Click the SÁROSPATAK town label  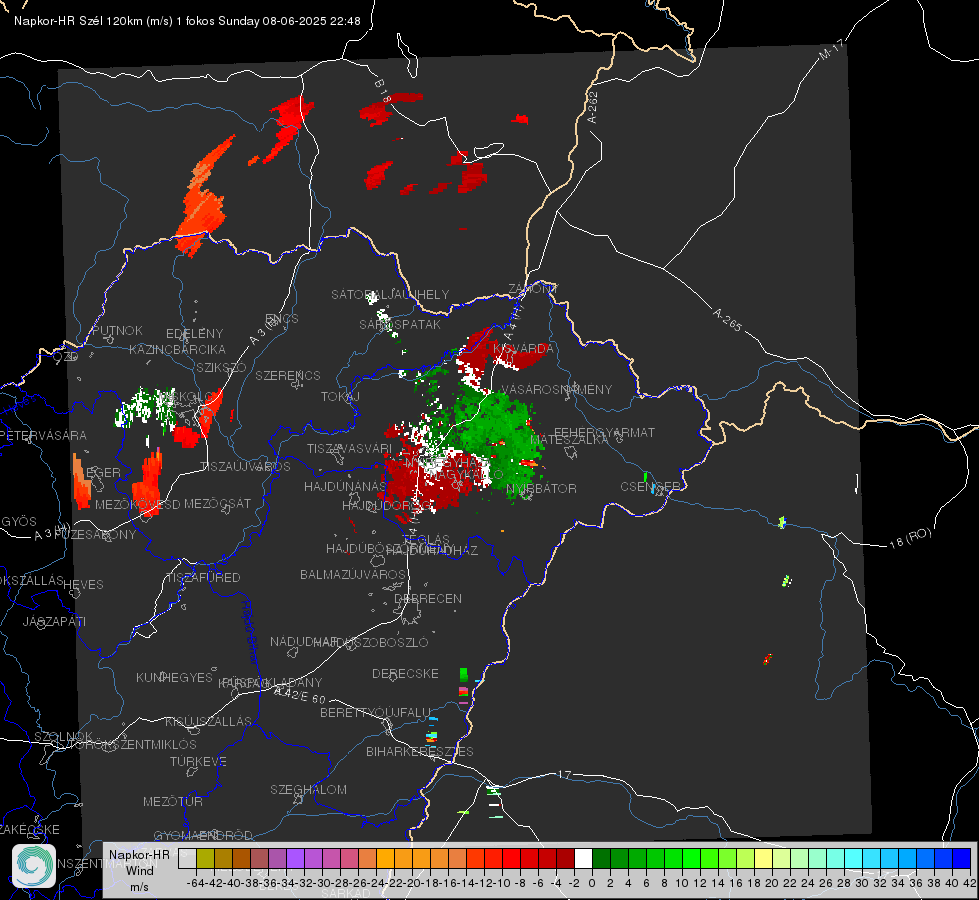point(400,324)
